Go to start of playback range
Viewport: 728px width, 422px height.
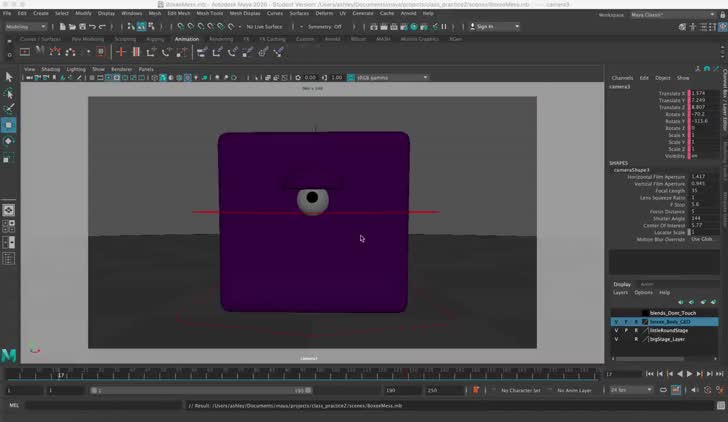click(x=650, y=374)
